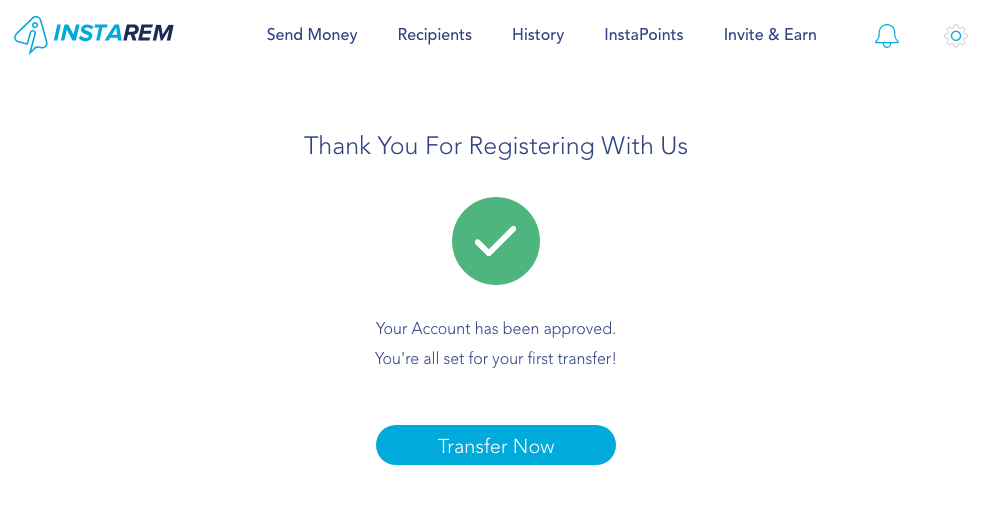Click the word "Earn" in the top navigation
The height and width of the screenshot is (525, 1001).
pyautogui.click(x=800, y=35)
